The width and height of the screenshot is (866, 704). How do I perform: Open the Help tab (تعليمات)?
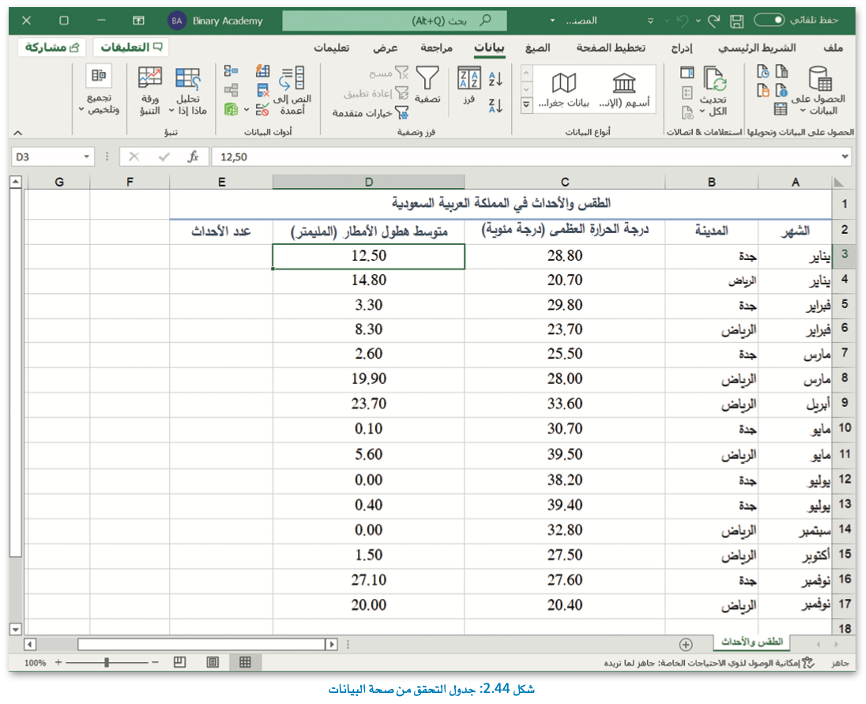pos(331,48)
